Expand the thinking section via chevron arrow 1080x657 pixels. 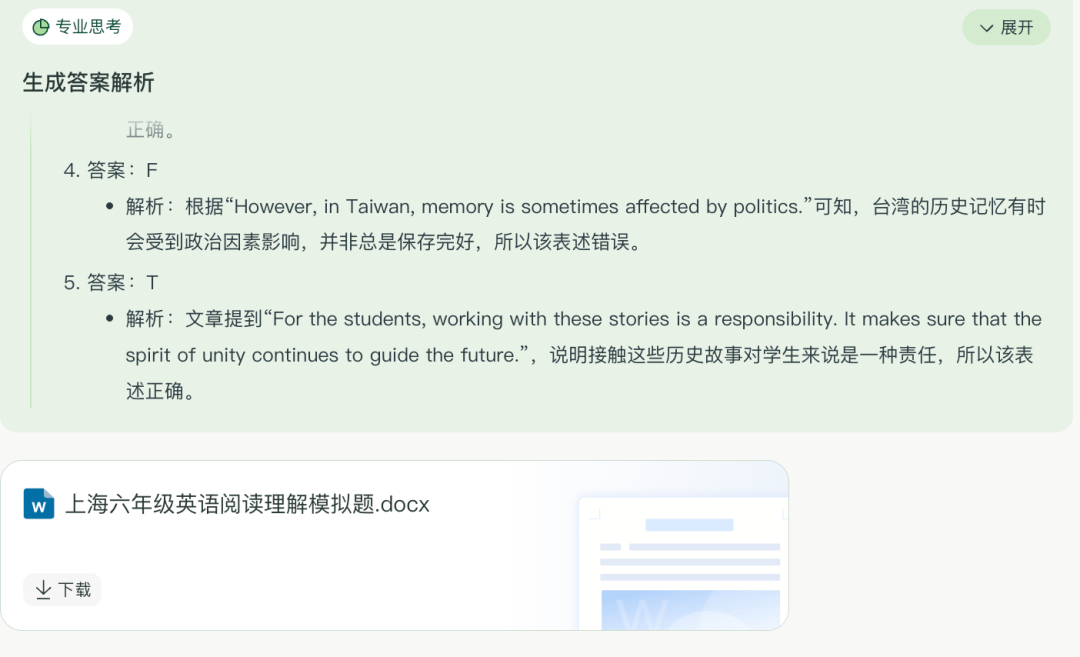987,28
